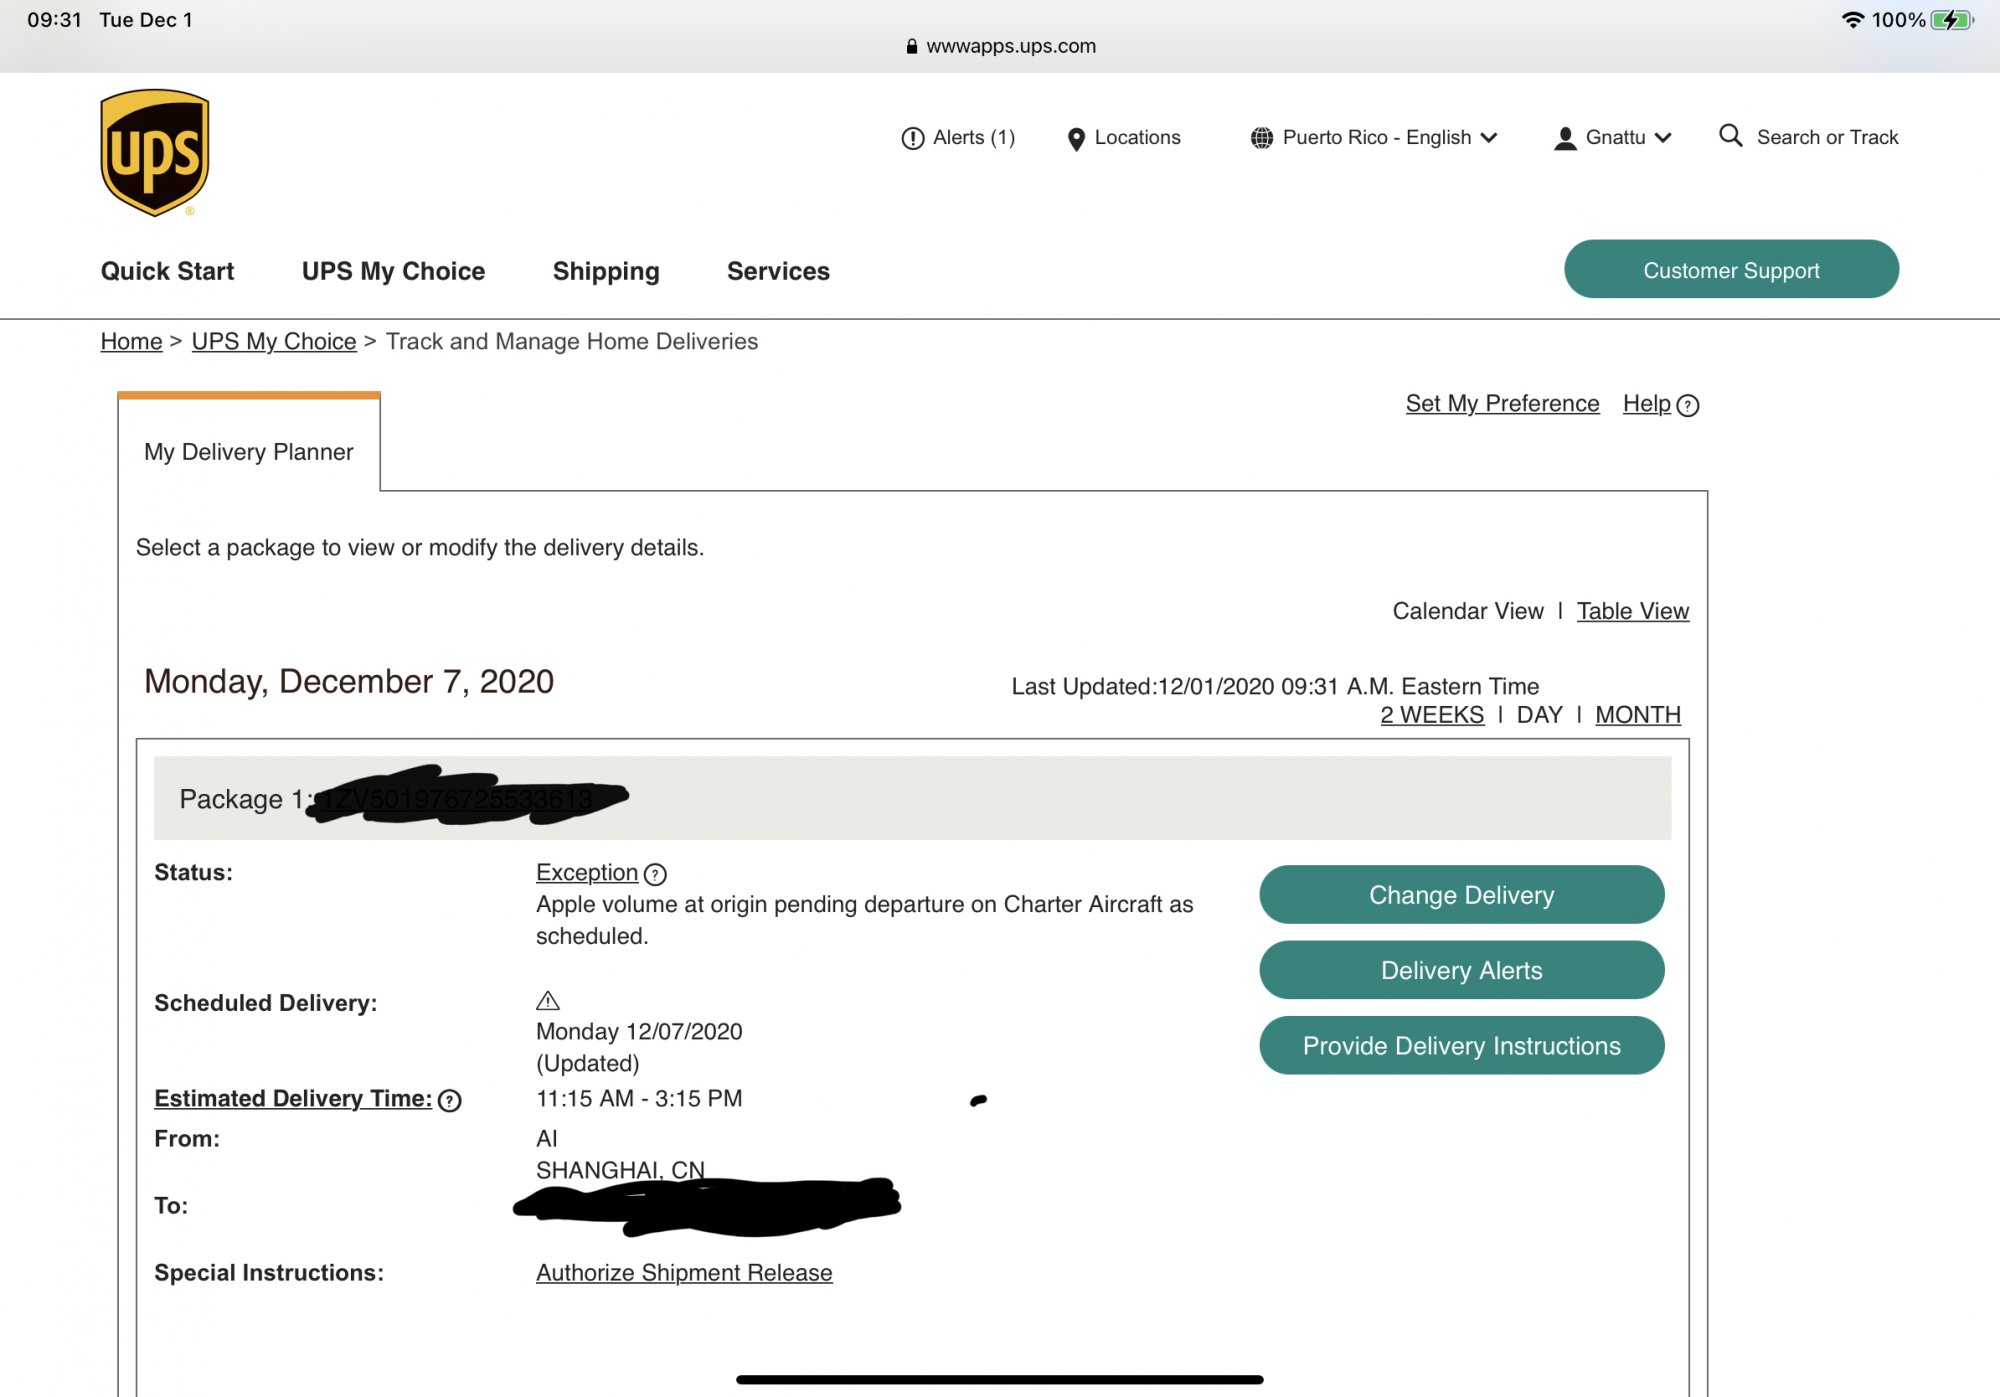Open the Alerts exclamation icon
This screenshot has width=2000, height=1397.
(912, 138)
